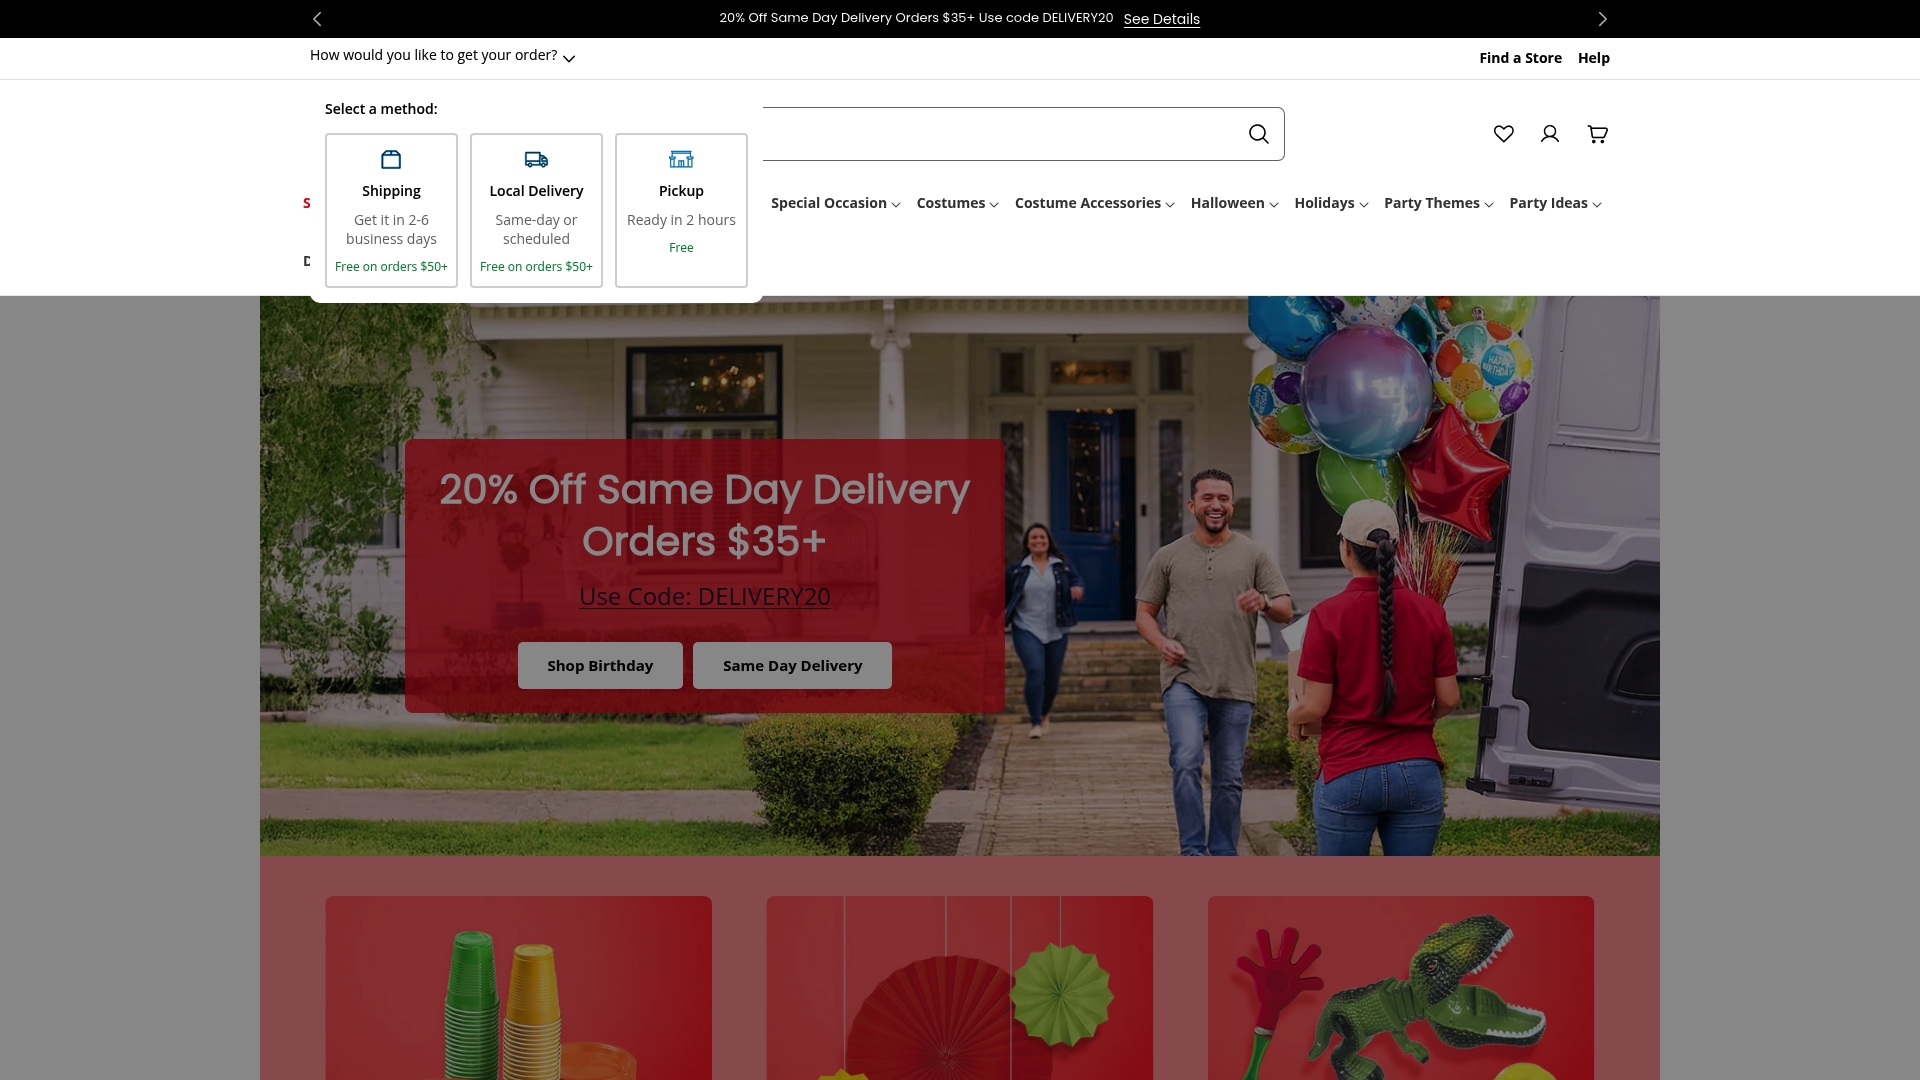The height and width of the screenshot is (1080, 1920).
Task: Open the wishlist heart icon
Action: [x=1503, y=134]
